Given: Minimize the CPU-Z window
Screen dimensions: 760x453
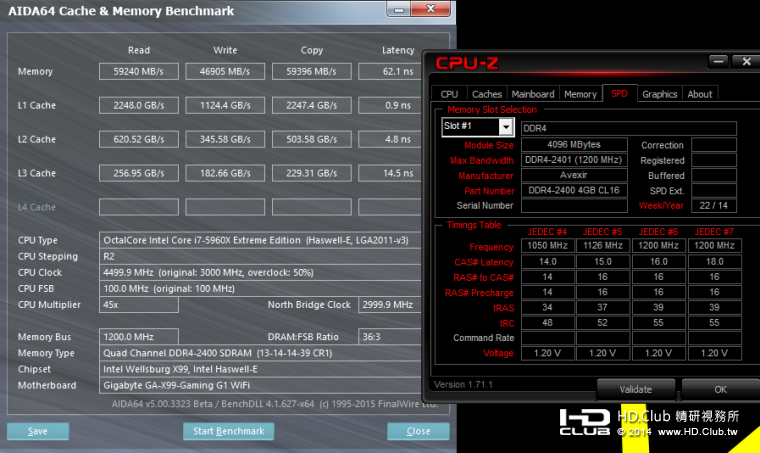Looking at the screenshot, I should pos(716,62).
